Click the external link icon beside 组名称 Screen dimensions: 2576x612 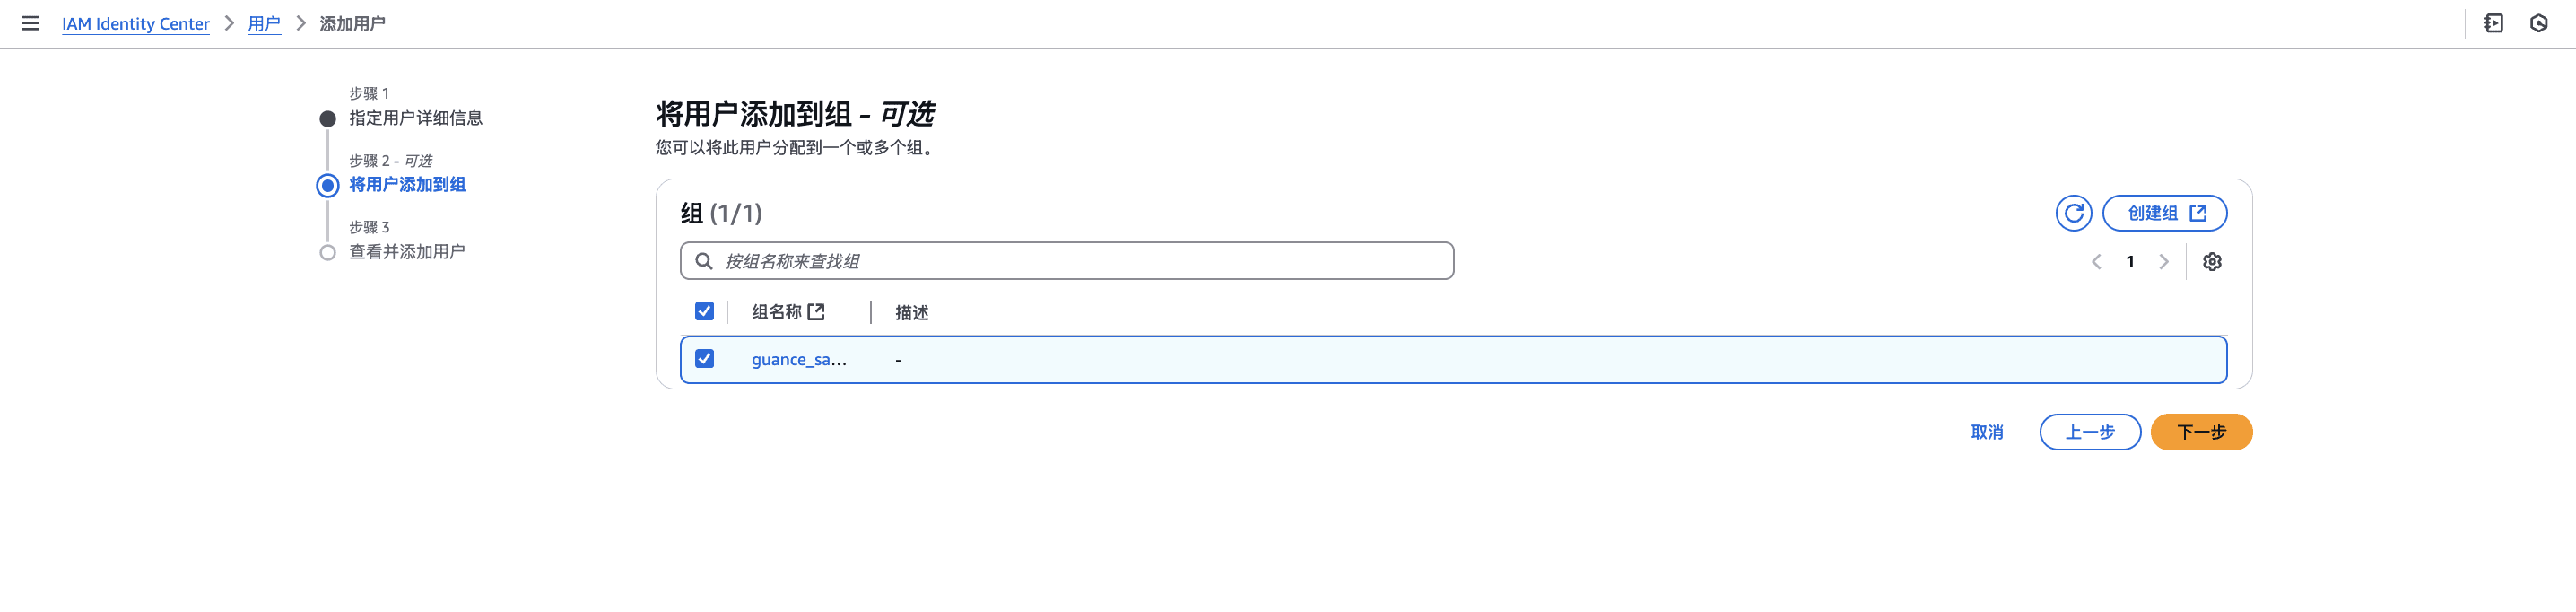816,312
